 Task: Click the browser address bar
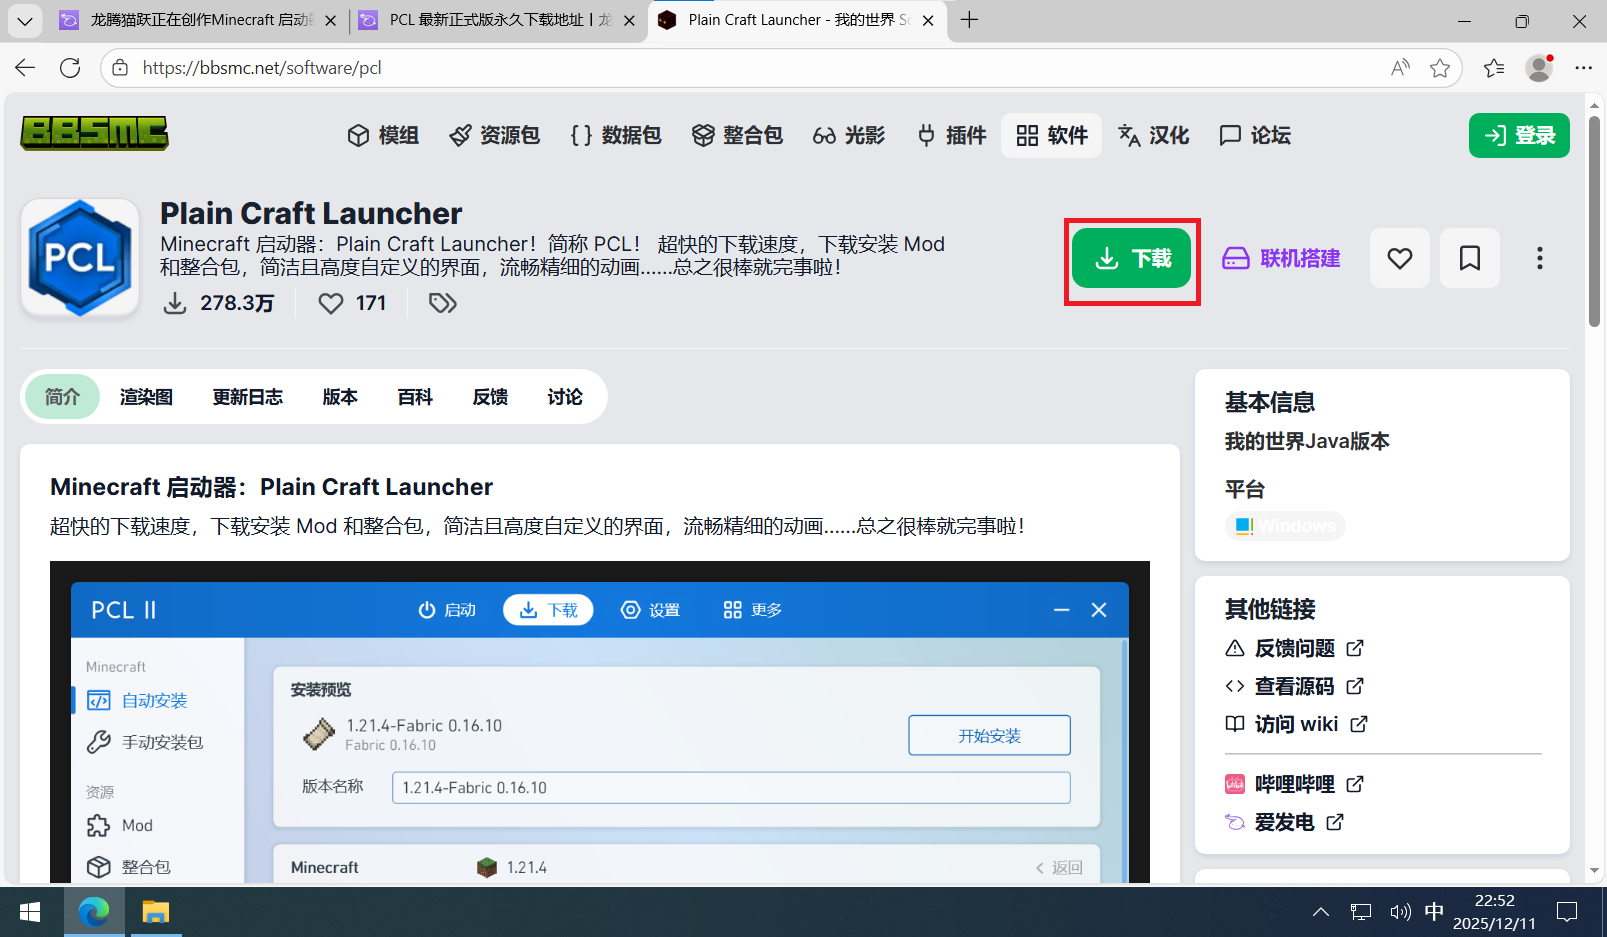[700, 68]
